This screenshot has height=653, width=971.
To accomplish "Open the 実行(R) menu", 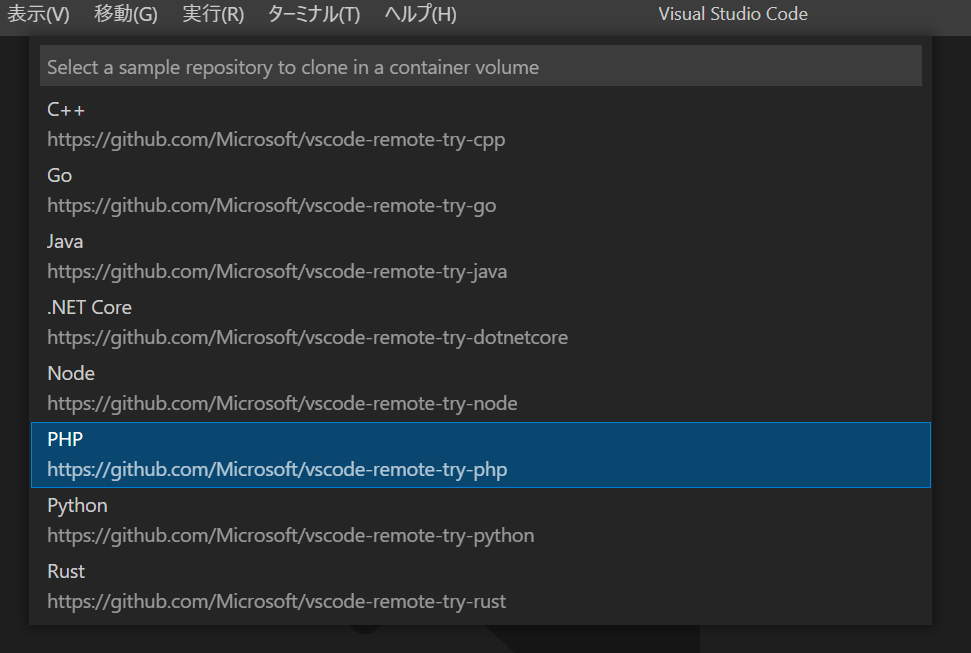I will (213, 14).
